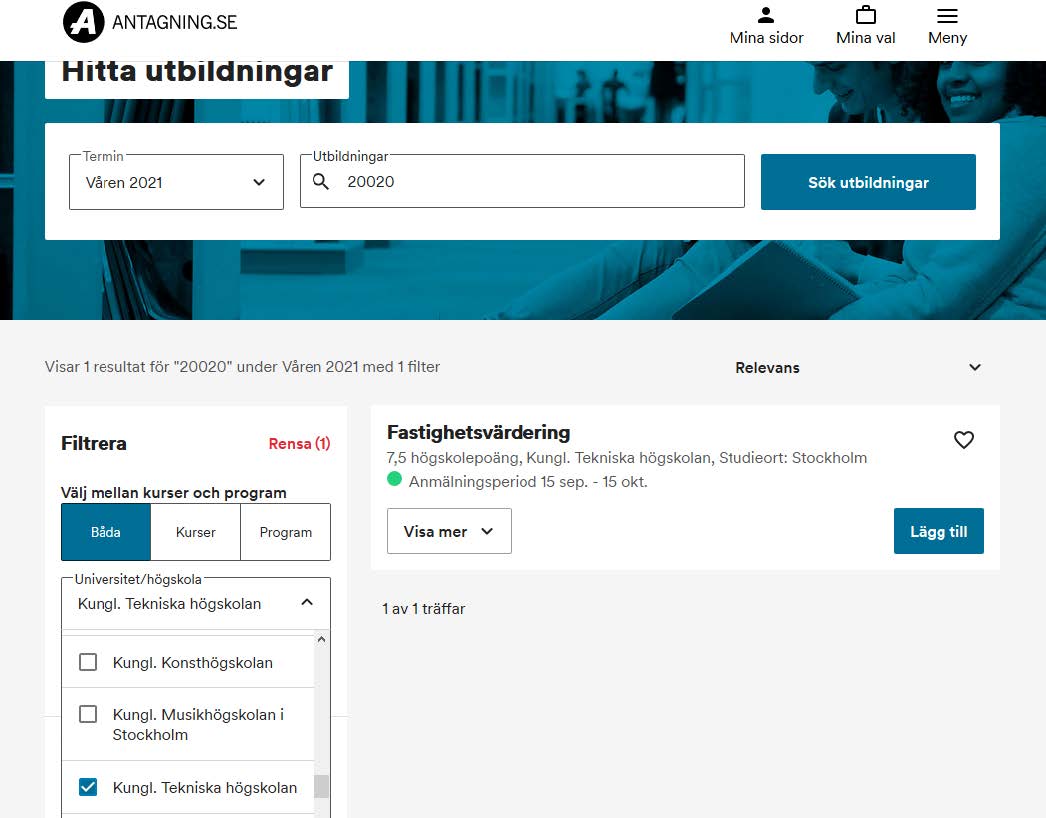Click Lägg till button for the course
This screenshot has width=1046, height=818.
click(x=938, y=531)
